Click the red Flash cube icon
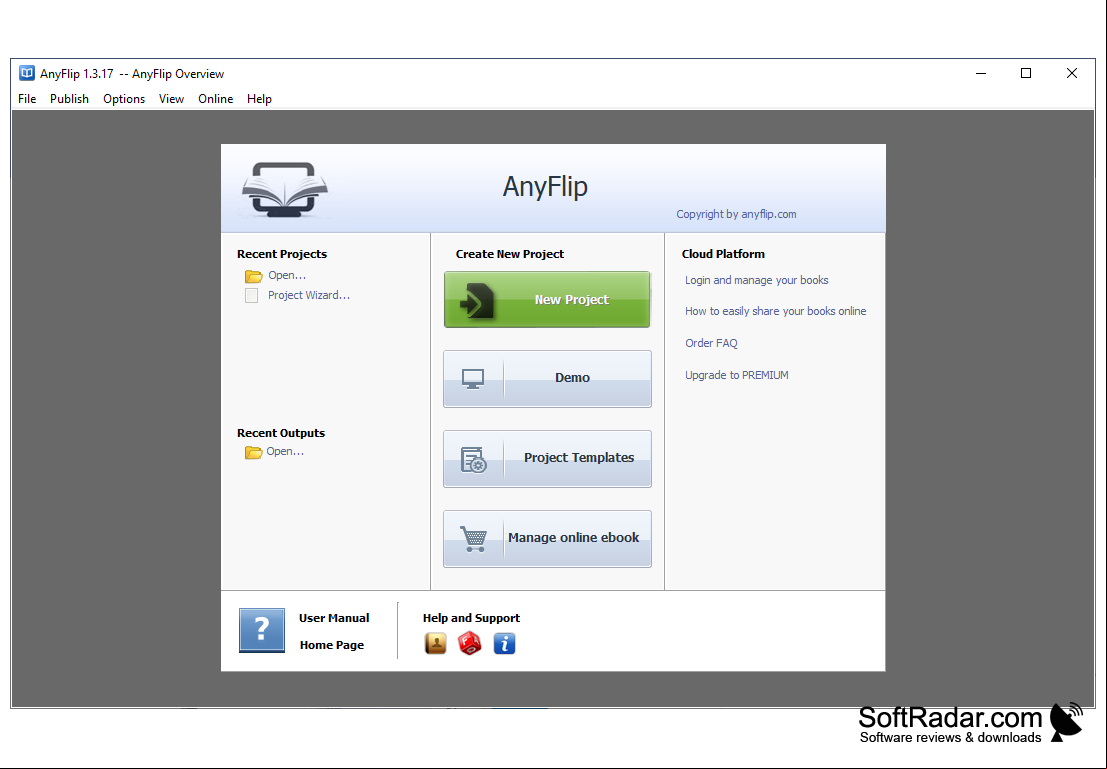 click(x=469, y=643)
